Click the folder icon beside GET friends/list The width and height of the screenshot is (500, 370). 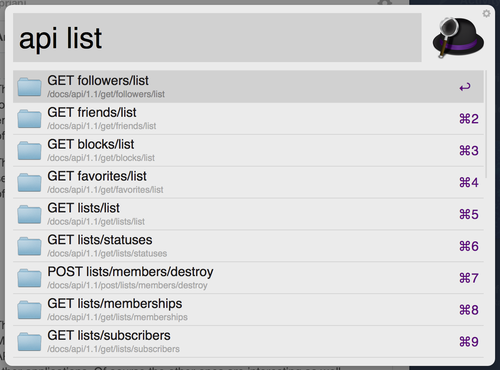click(x=29, y=119)
